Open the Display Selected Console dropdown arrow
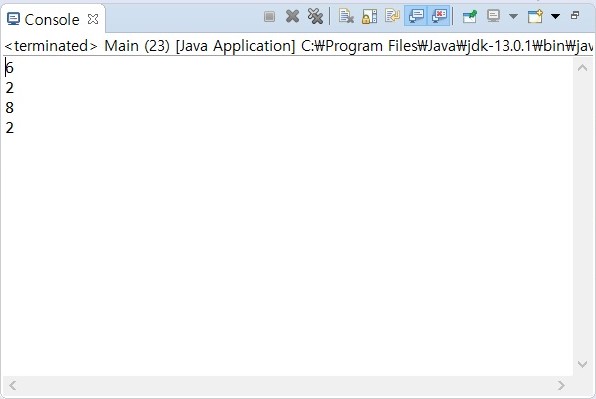The image size is (596, 399). click(x=513, y=16)
